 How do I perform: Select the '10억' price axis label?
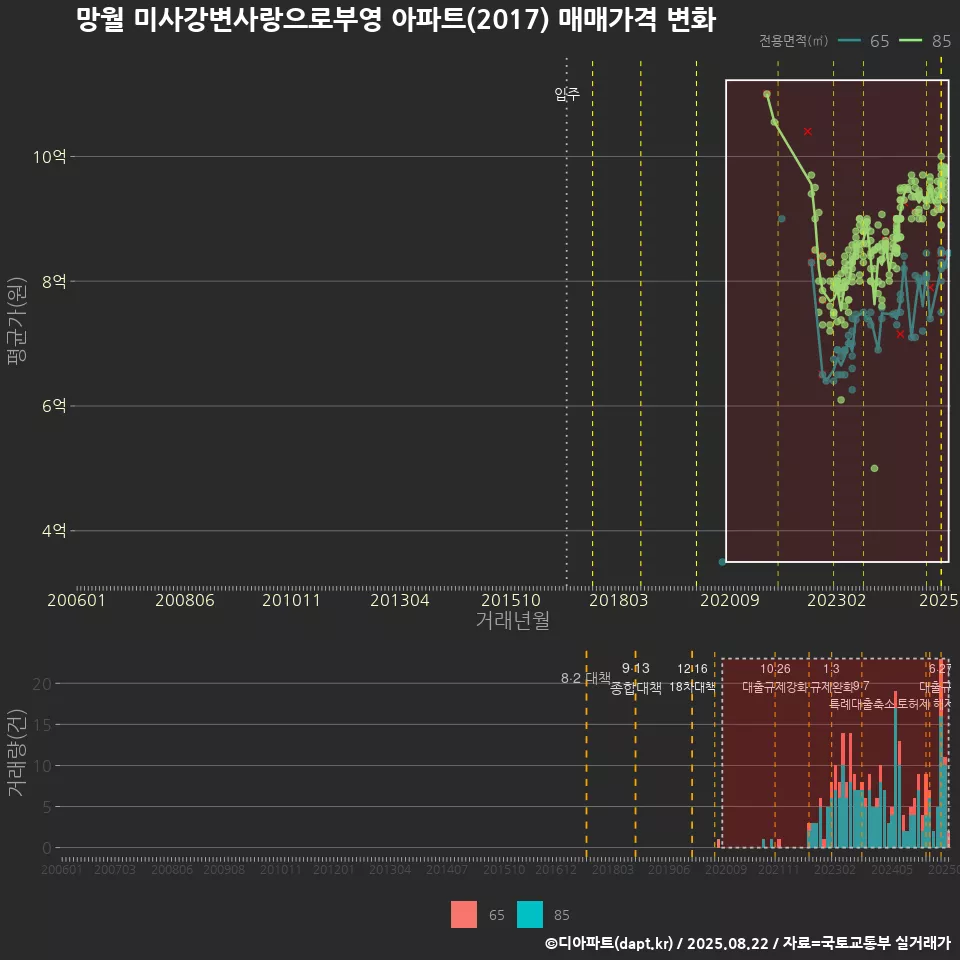[x=50, y=157]
